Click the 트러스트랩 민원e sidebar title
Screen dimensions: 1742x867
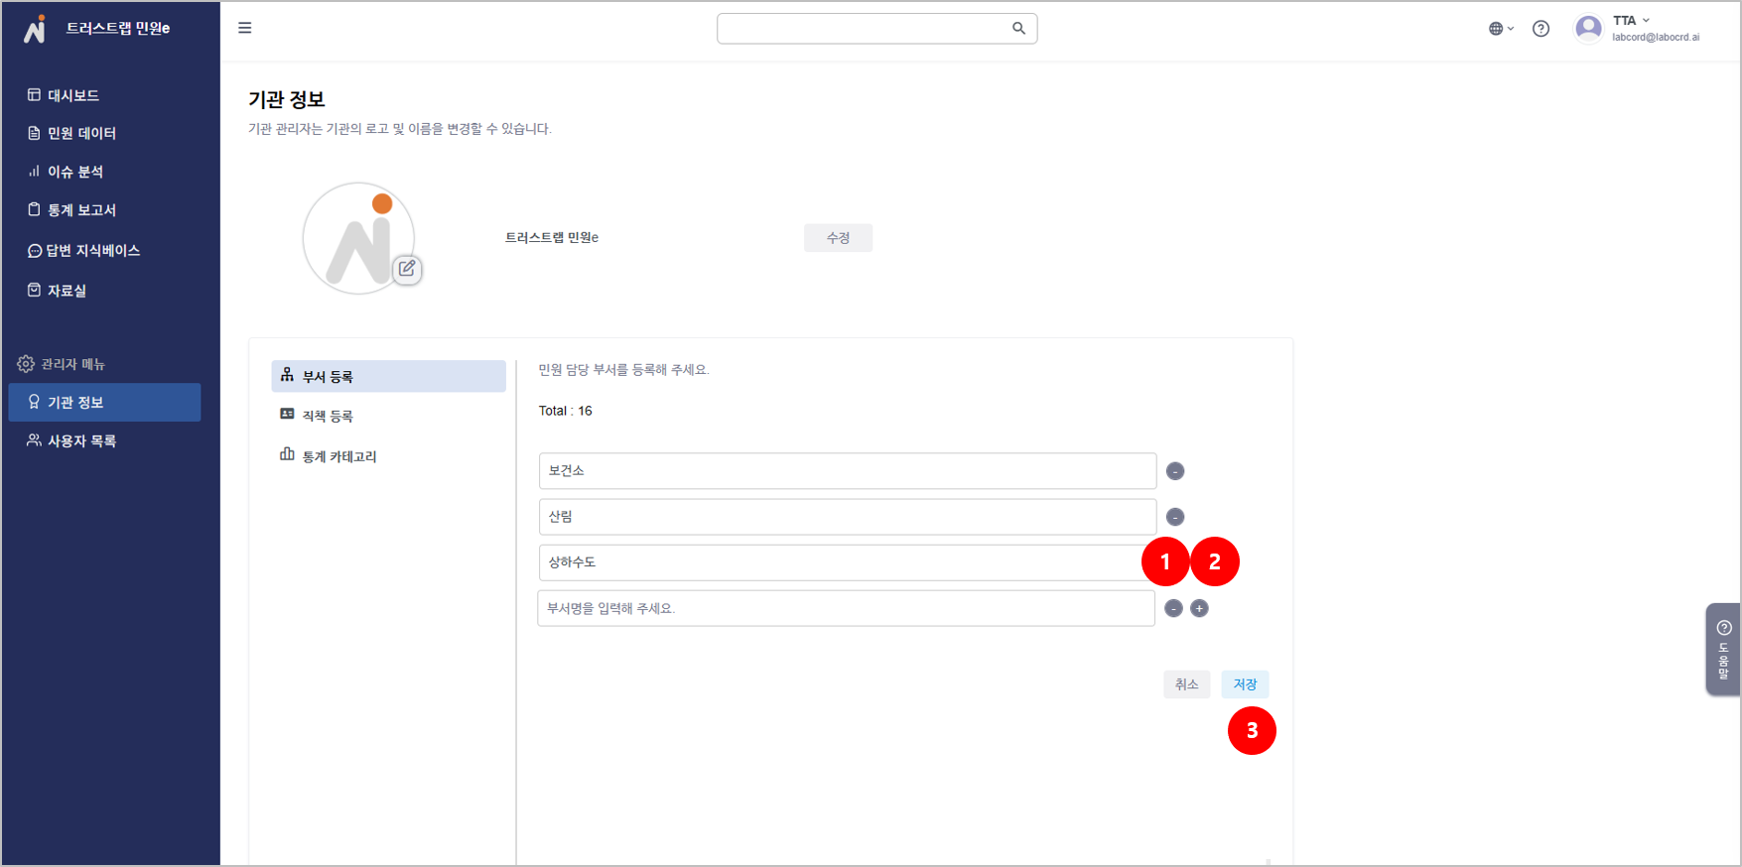[x=118, y=28]
